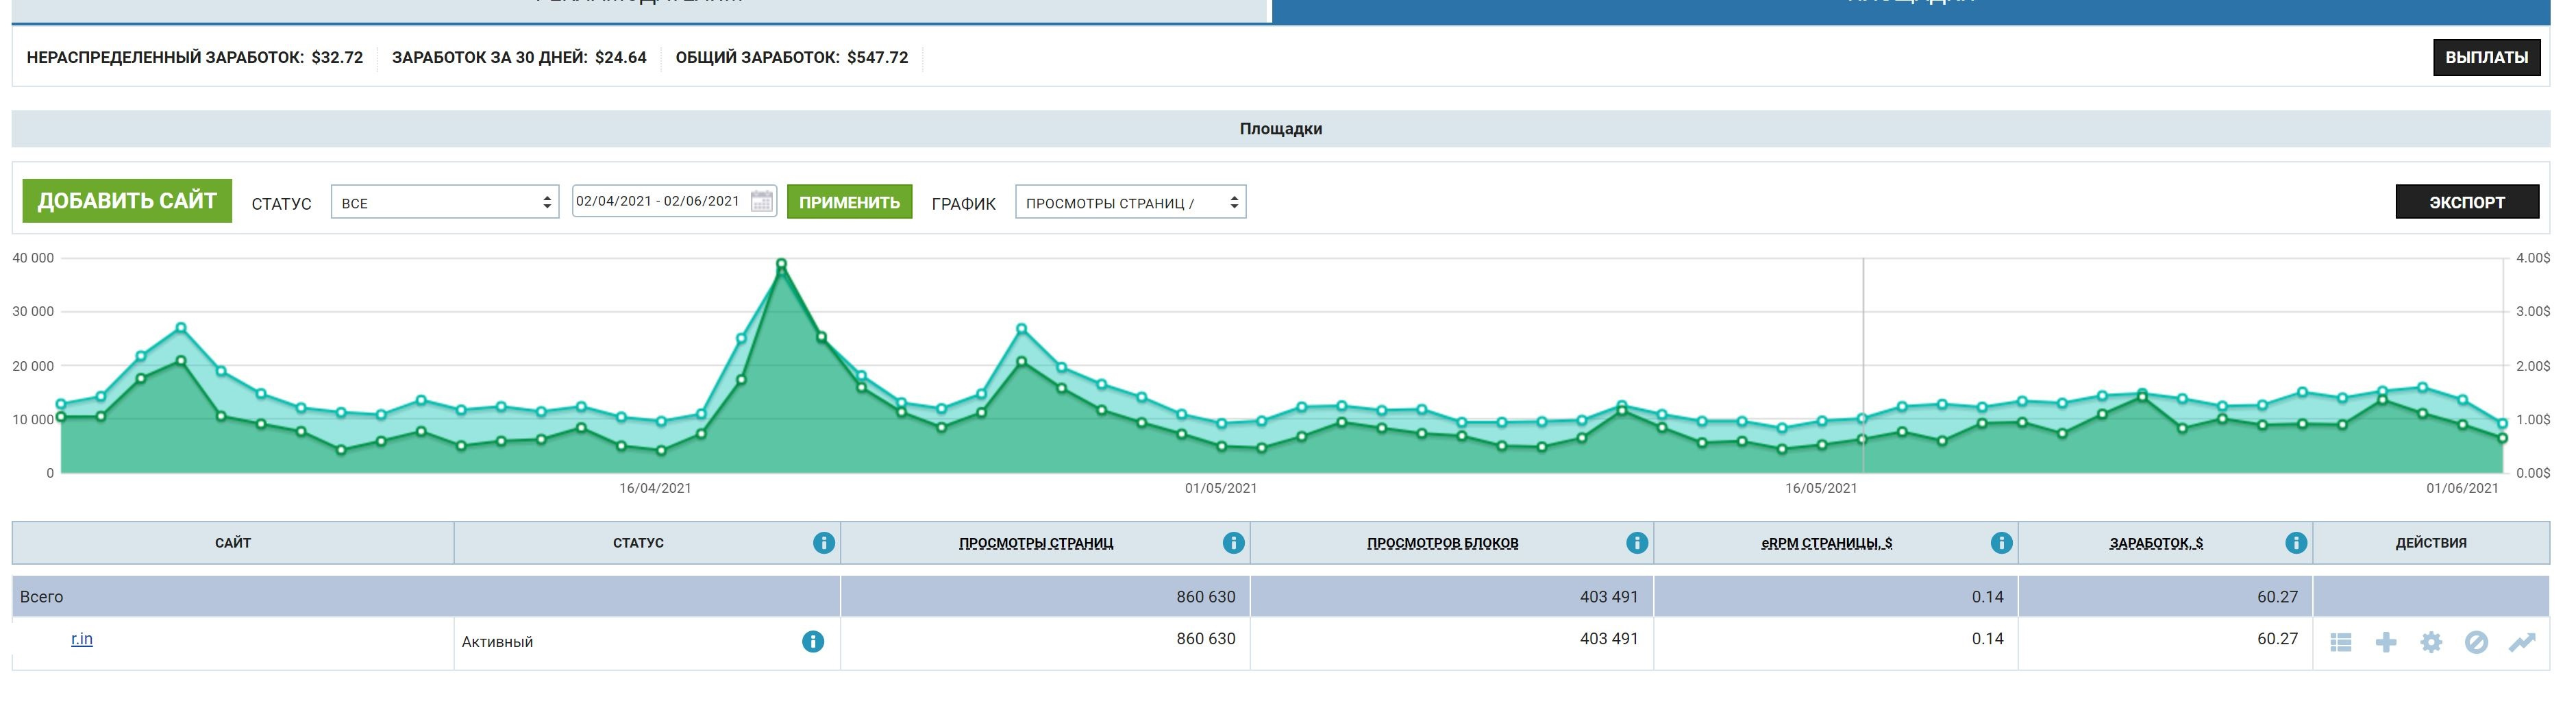
Task: Expand the Статус dropdown showing ВСЕ
Action: pos(444,203)
